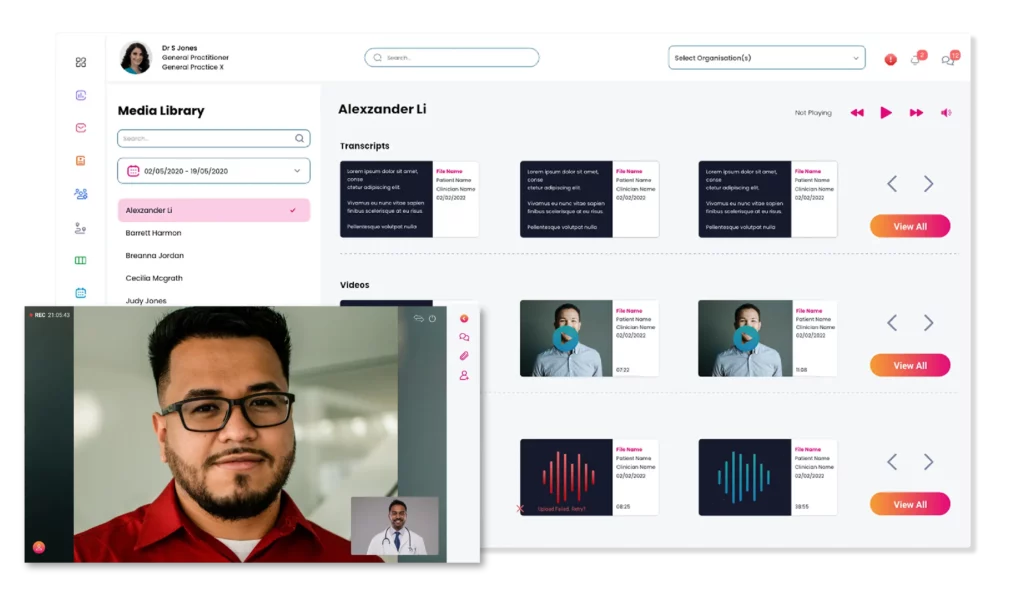Viewport: 1024px width, 598px height.
Task: Click the doctor self-view thumbnail in call
Action: (x=394, y=526)
